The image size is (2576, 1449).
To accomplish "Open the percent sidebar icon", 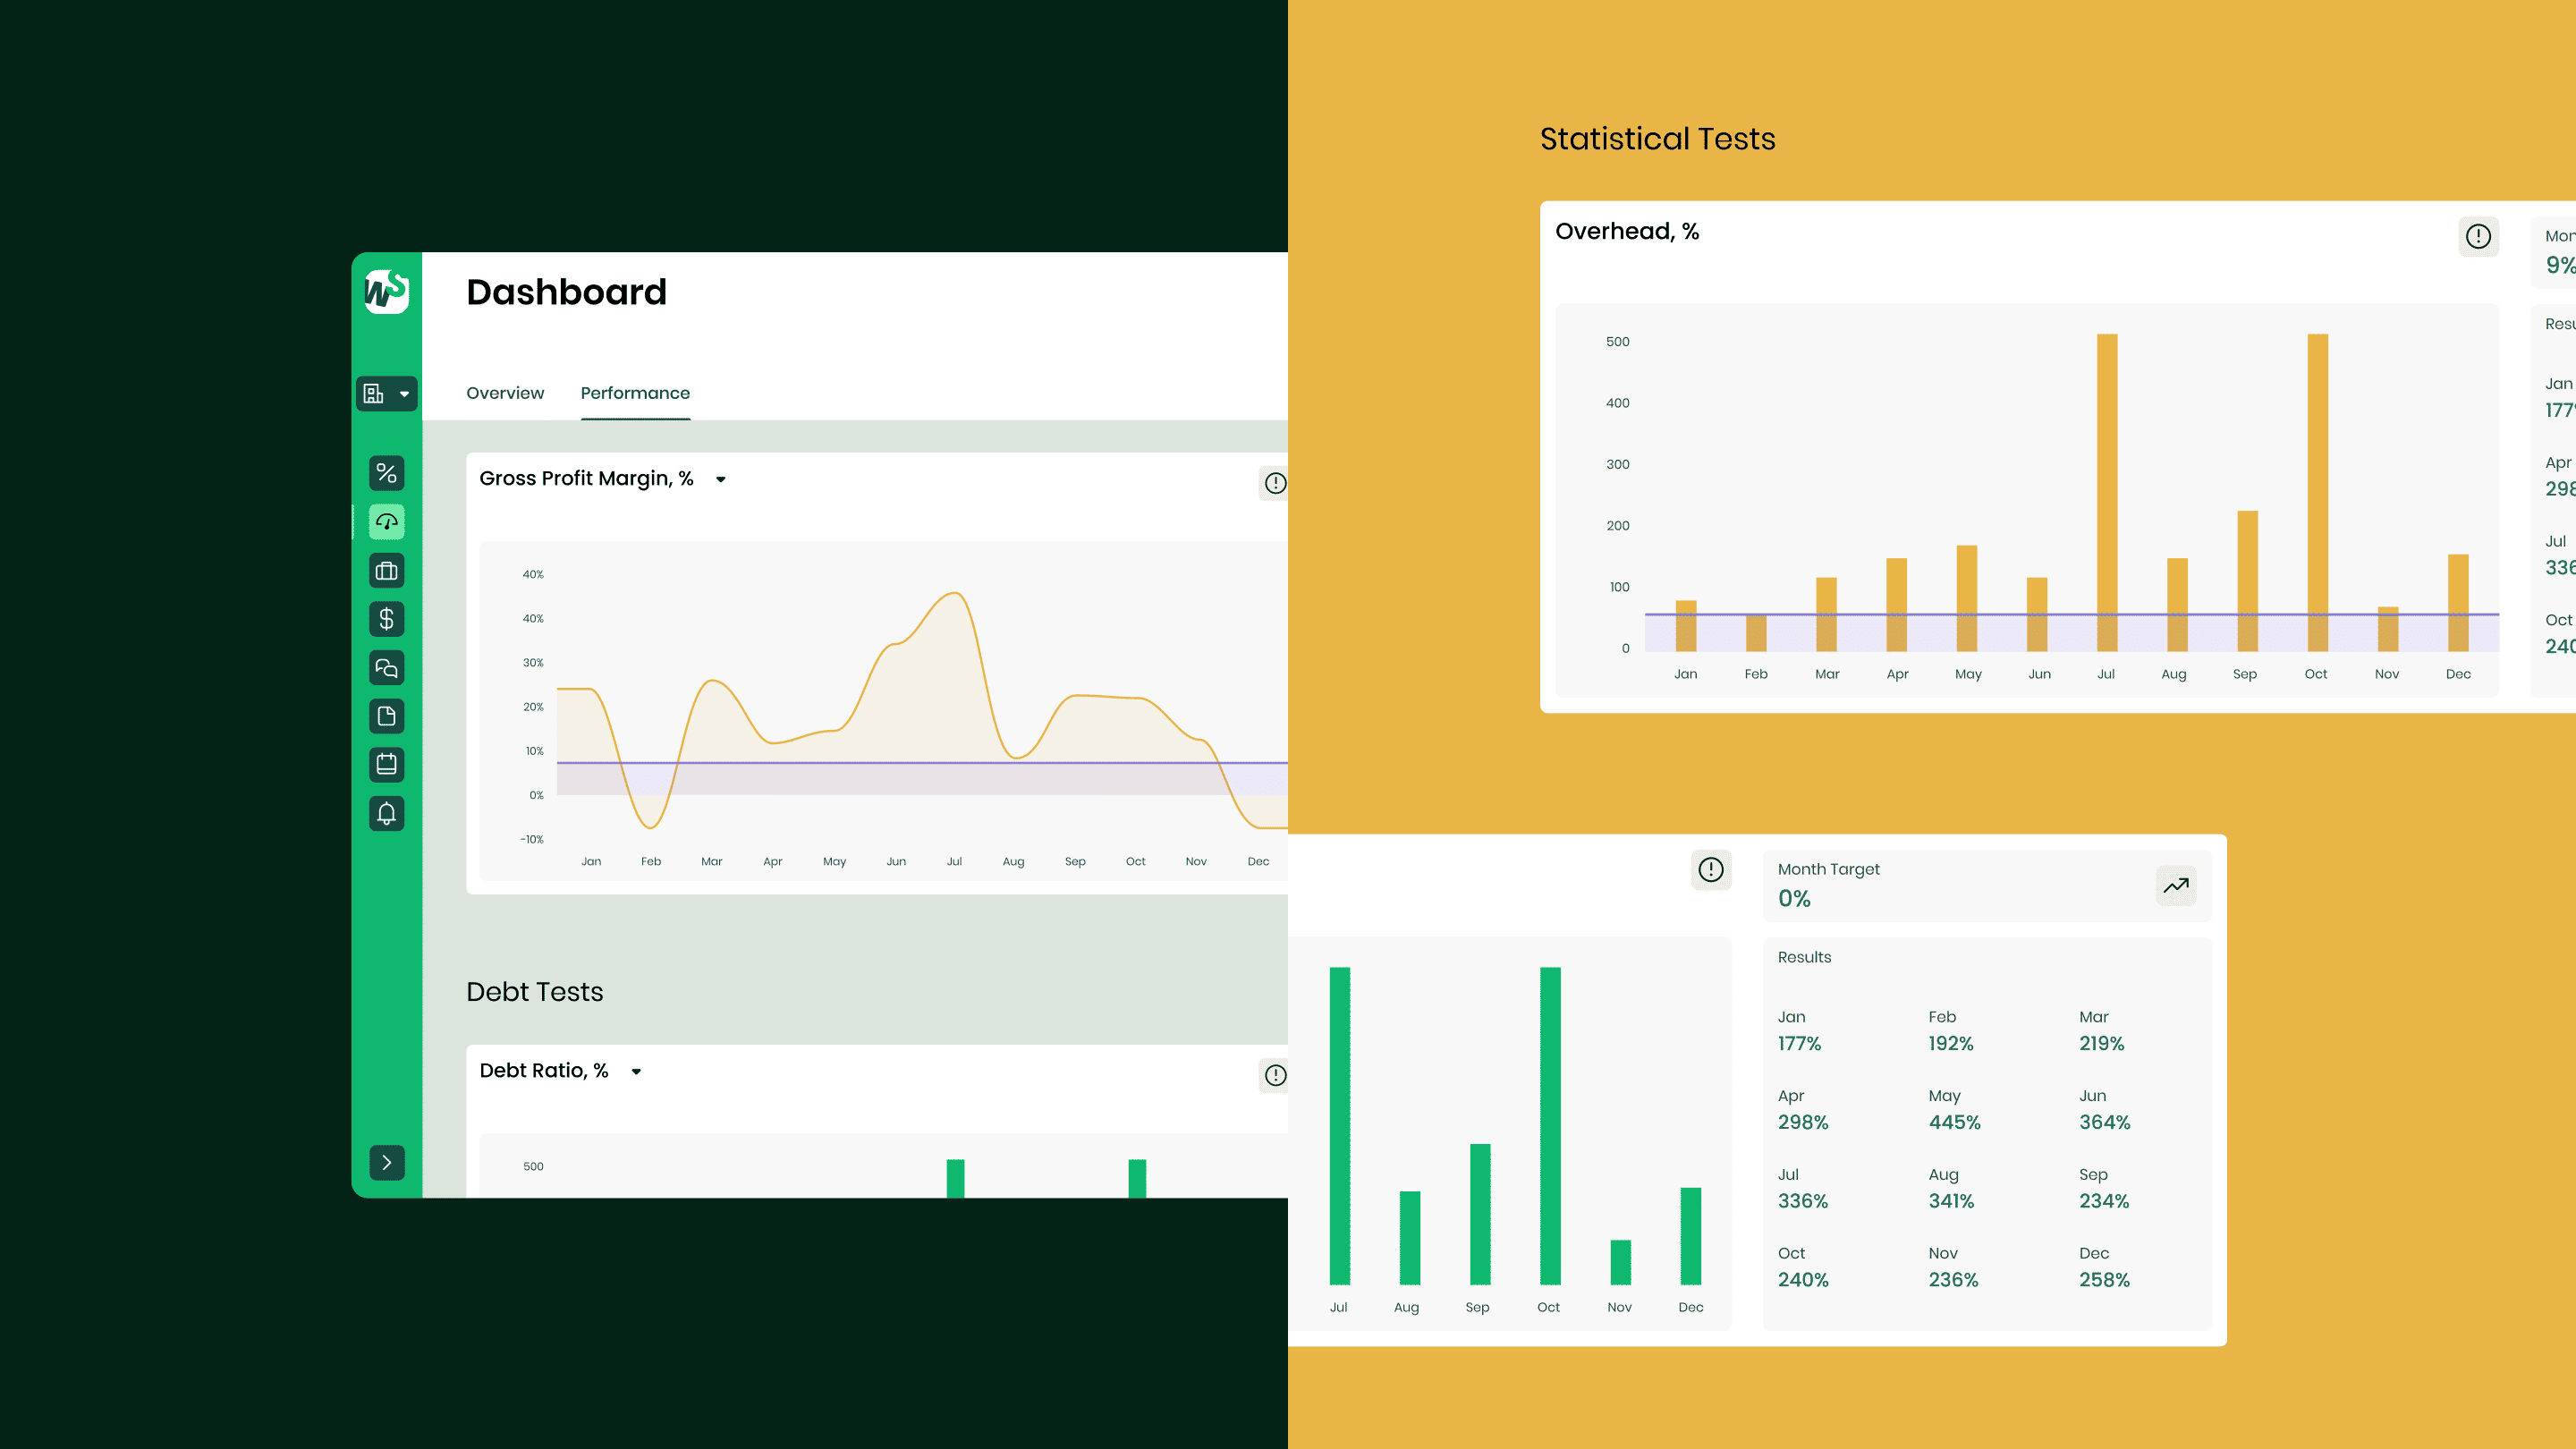I will click(x=386, y=473).
